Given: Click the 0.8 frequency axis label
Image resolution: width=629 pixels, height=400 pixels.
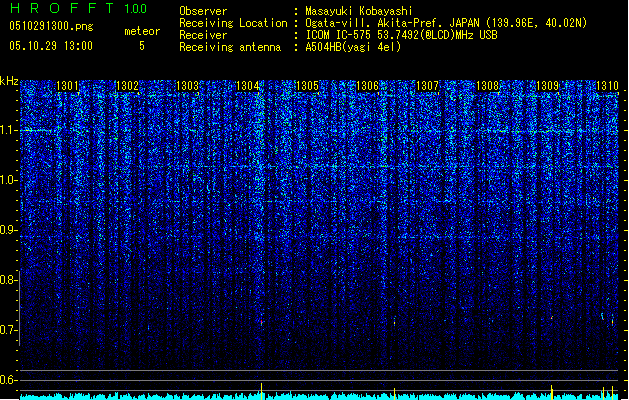Looking at the screenshot, I should [x=8, y=280].
